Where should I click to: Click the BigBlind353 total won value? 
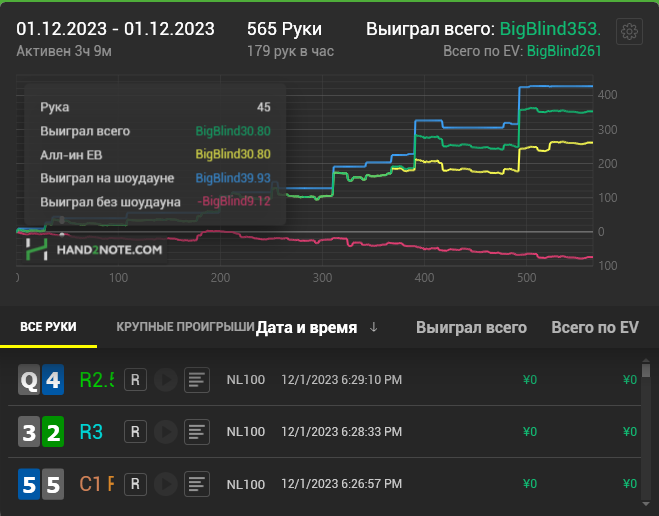(x=550, y=29)
